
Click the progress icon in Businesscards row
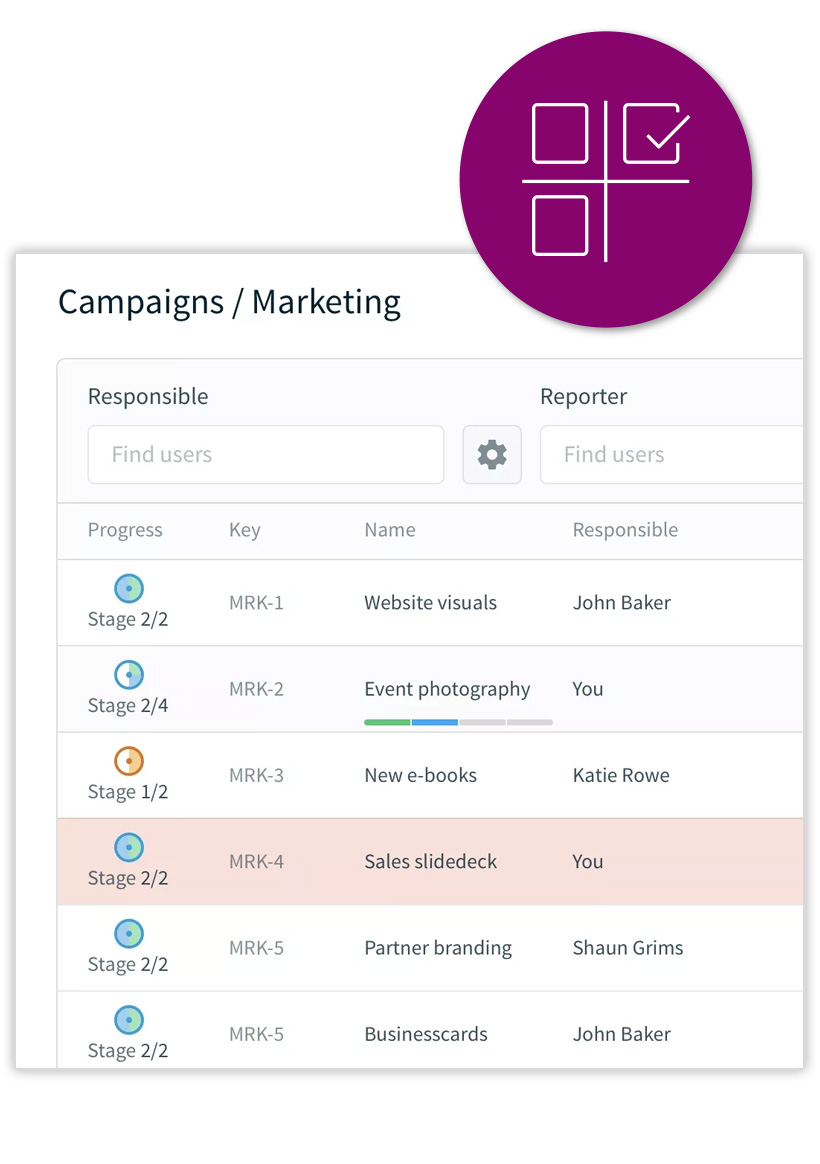pos(129,1020)
